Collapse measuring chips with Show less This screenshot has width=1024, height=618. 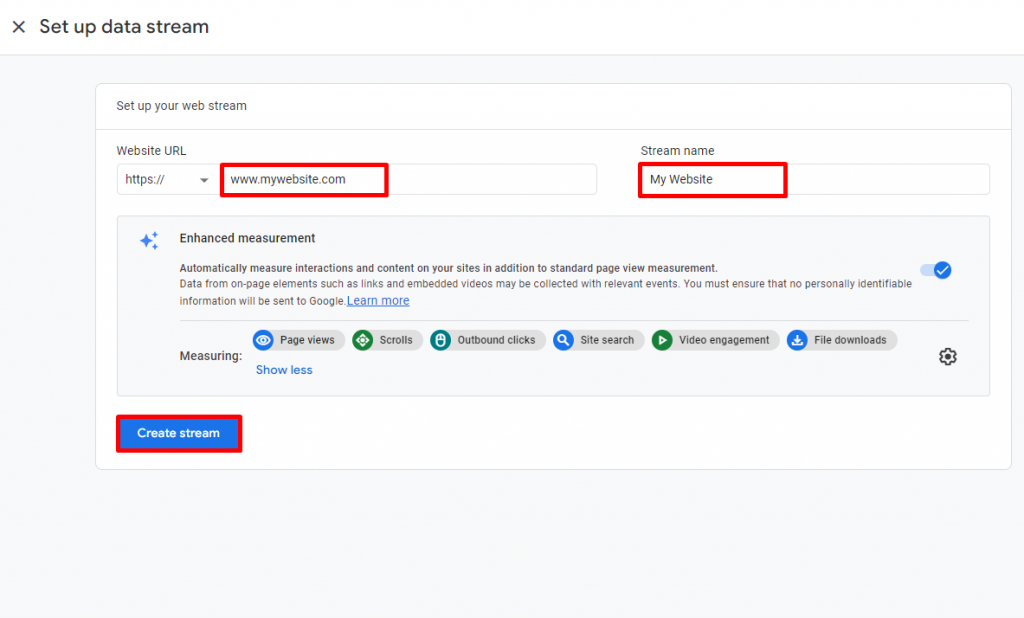click(284, 369)
